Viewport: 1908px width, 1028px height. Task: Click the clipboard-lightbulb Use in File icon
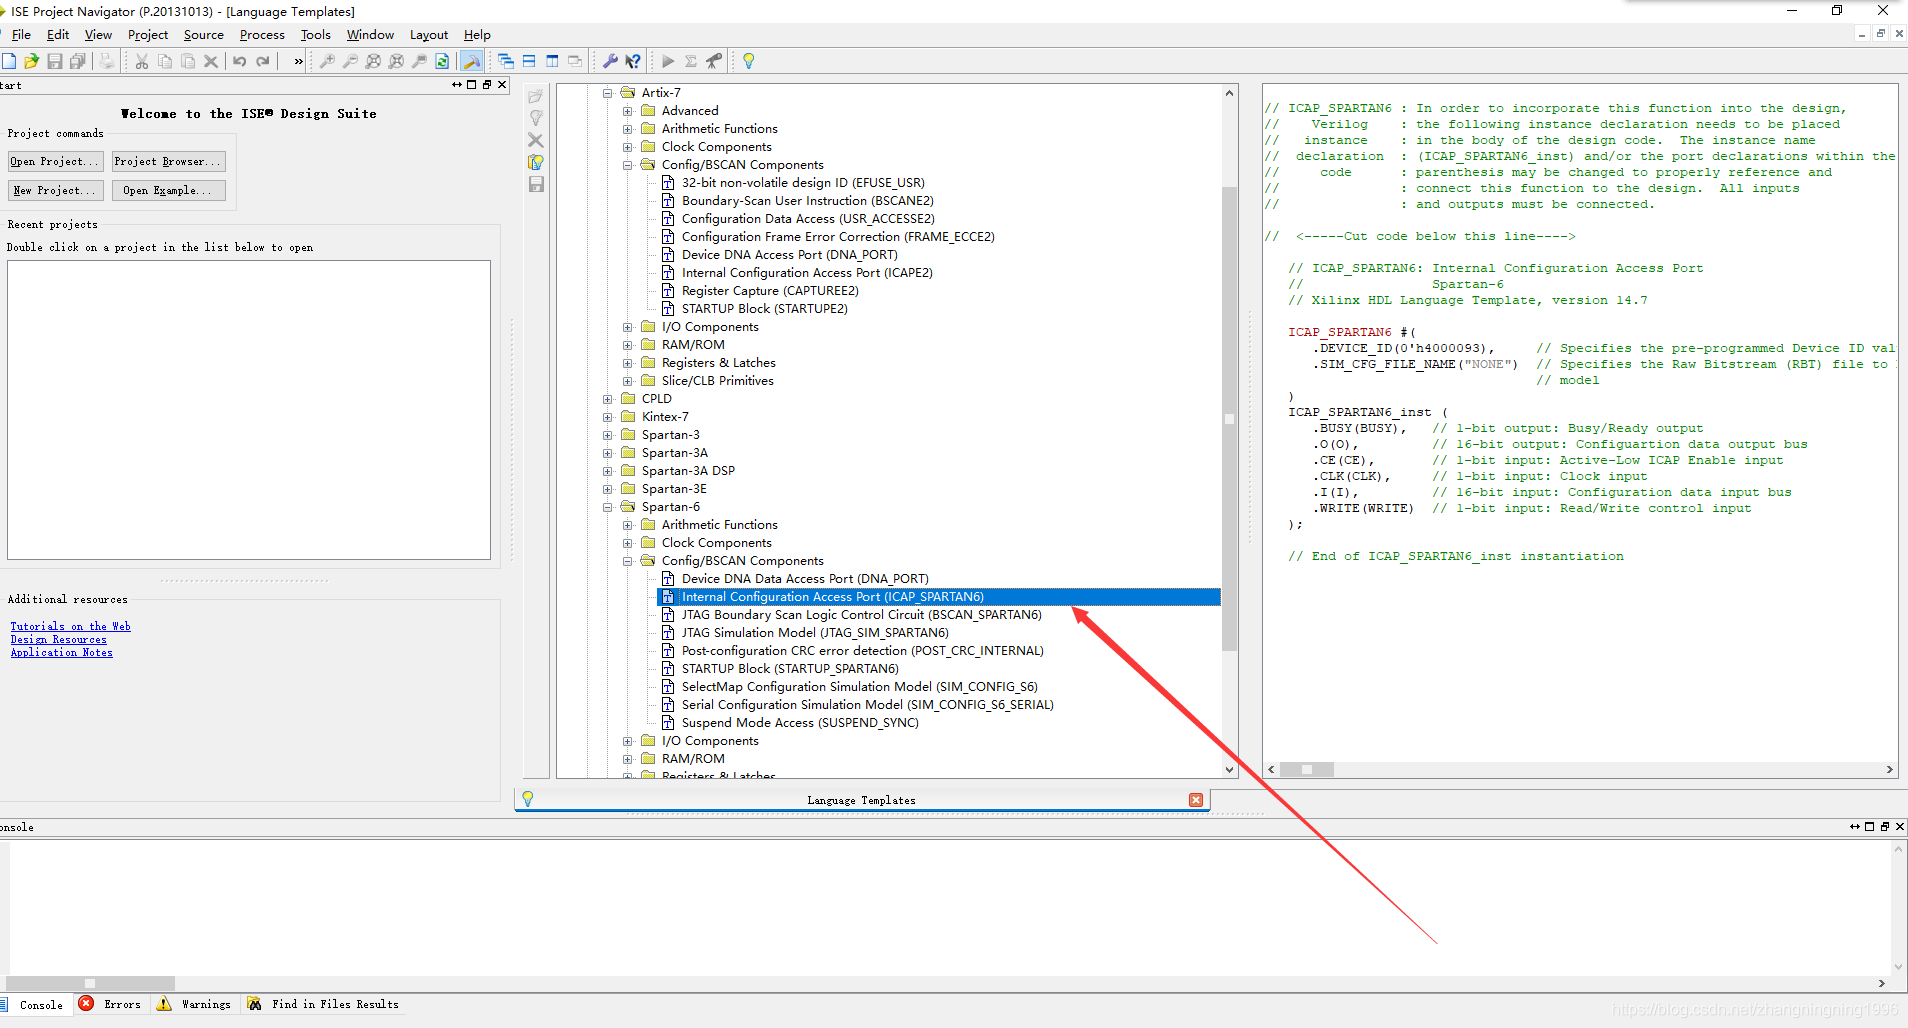(536, 162)
